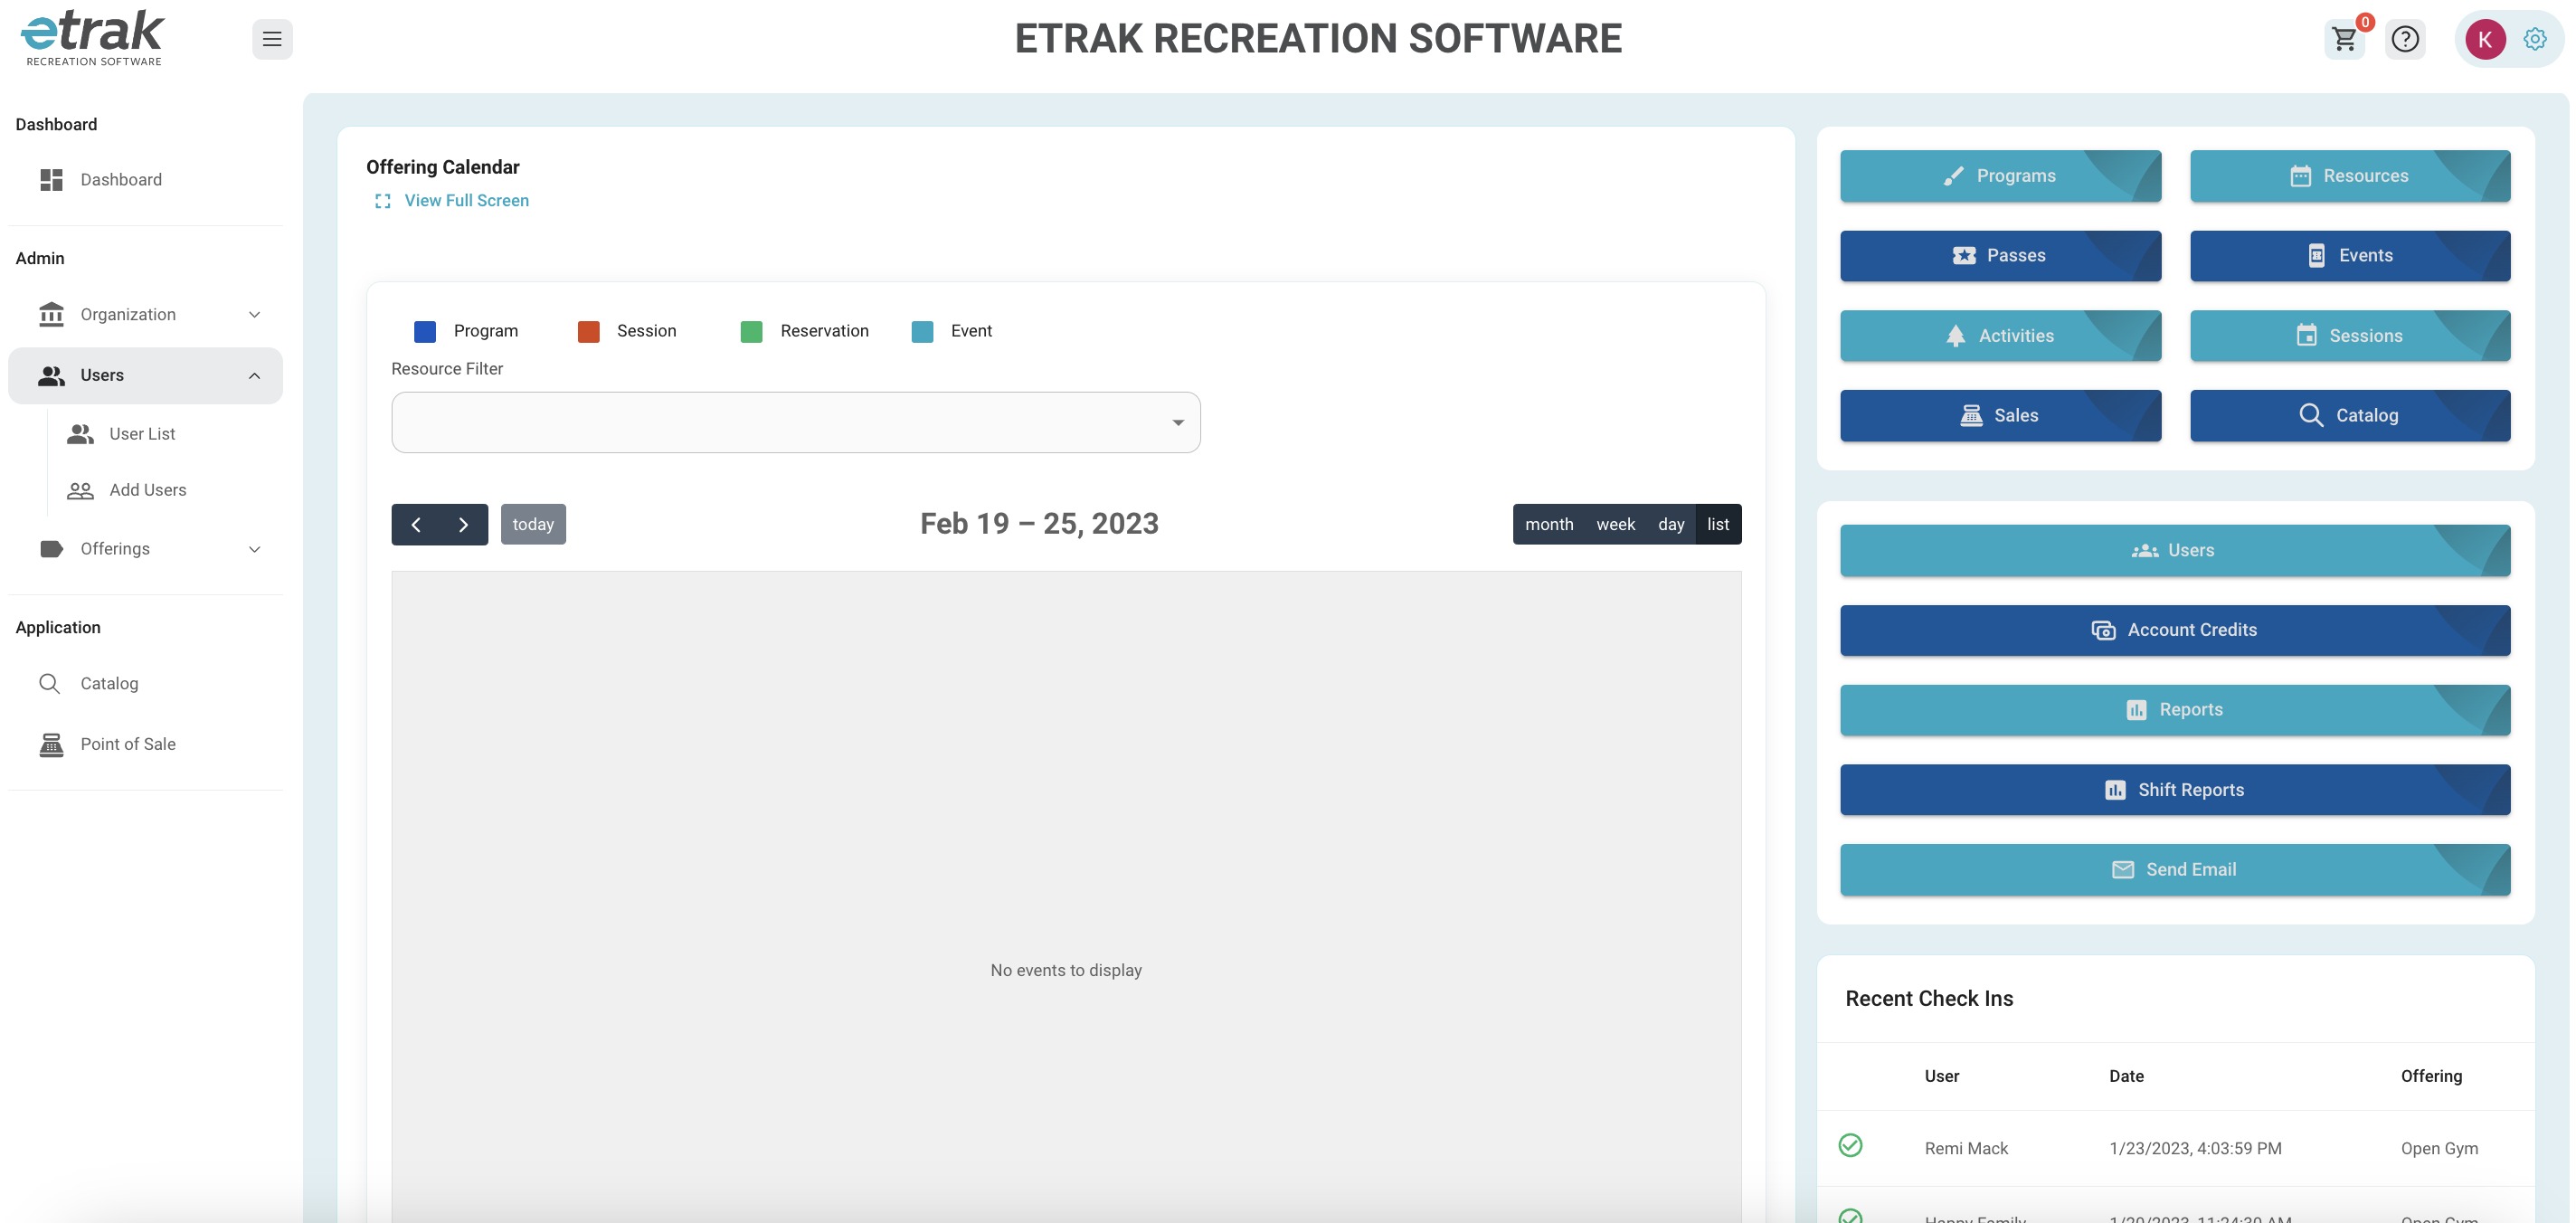Toggle the hamburger sidebar menu
Image resolution: width=2576 pixels, height=1223 pixels.
click(x=272, y=39)
